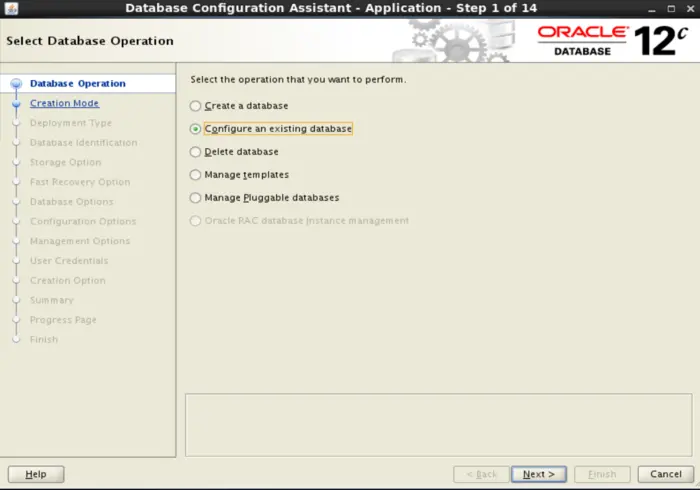The height and width of the screenshot is (490, 700).
Task: Click the Deployment Type step
Action: 71,123
